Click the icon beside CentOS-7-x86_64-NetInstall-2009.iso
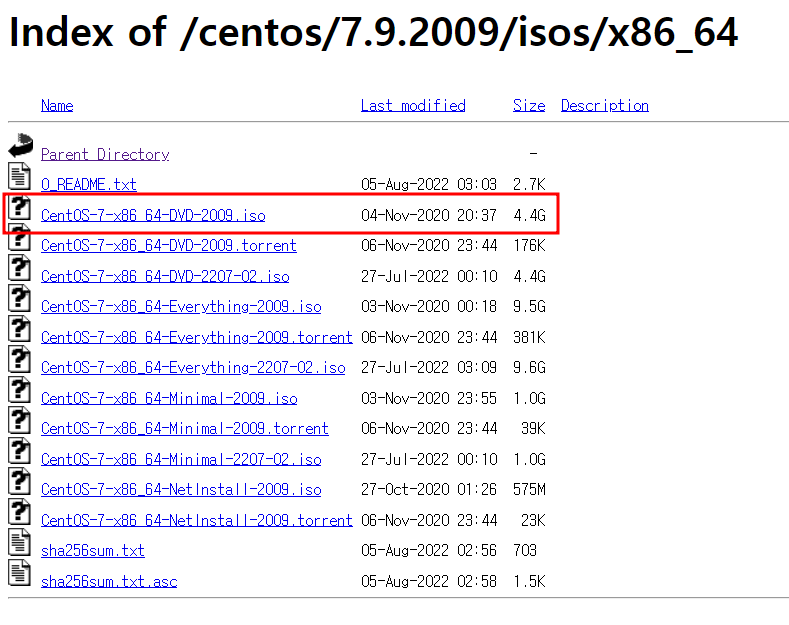Screen dimensions: 789x625 [x=19, y=481]
